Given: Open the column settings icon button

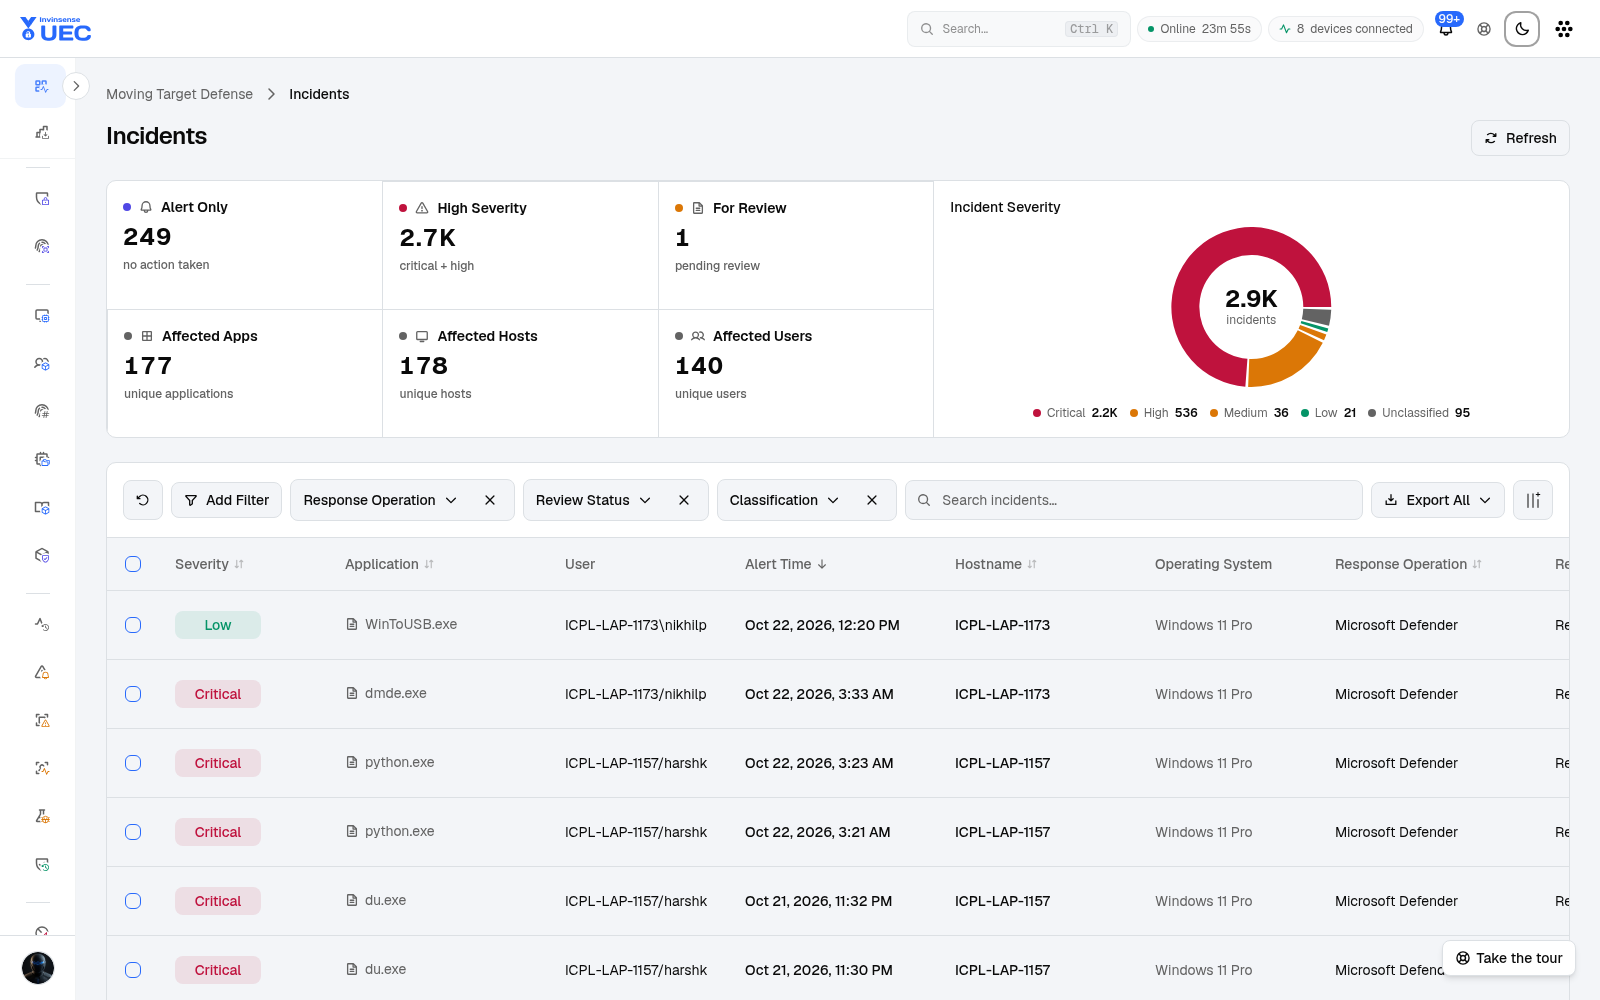Looking at the screenshot, I should pos(1533,500).
